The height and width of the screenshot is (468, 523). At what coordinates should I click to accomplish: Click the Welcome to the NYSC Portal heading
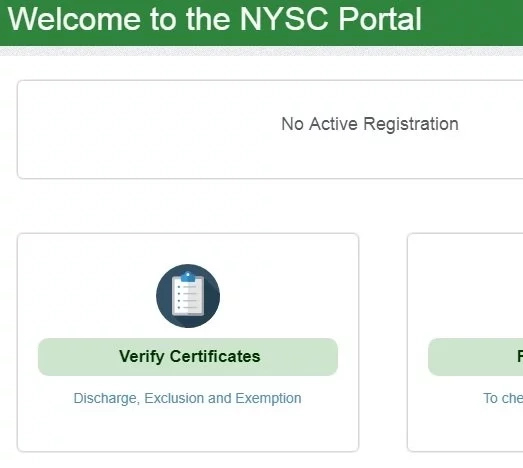point(214,19)
